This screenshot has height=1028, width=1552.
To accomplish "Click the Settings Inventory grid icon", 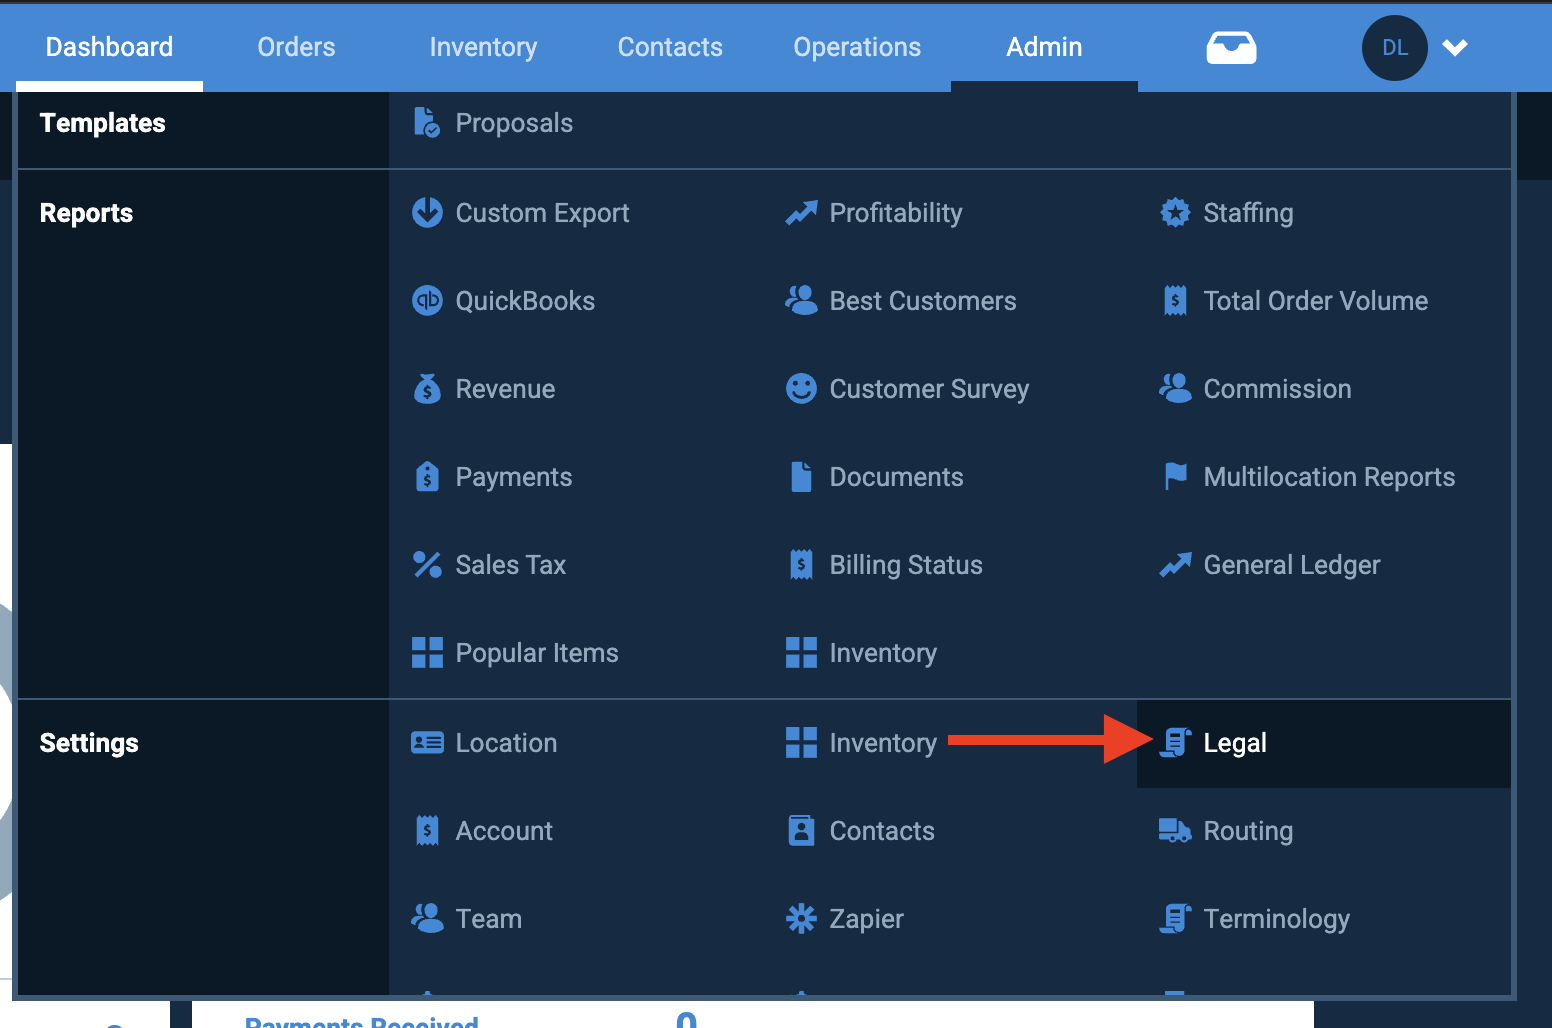I will click(801, 742).
